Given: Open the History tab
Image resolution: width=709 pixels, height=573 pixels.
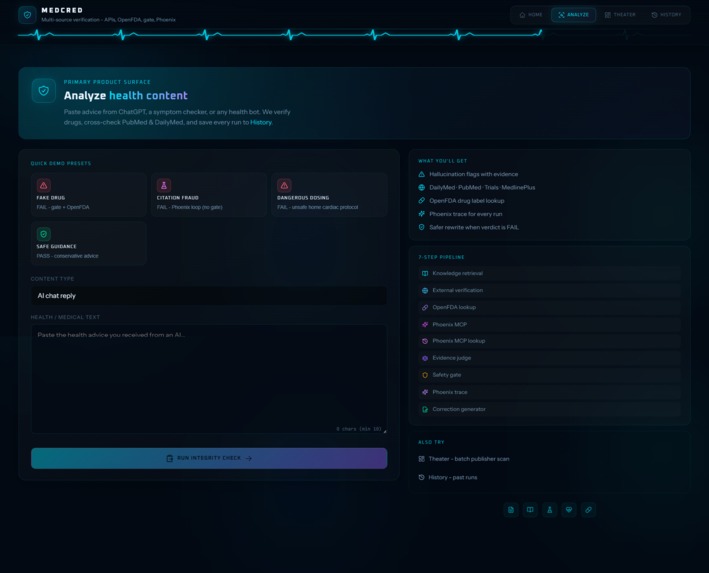Looking at the screenshot, I should (666, 15).
